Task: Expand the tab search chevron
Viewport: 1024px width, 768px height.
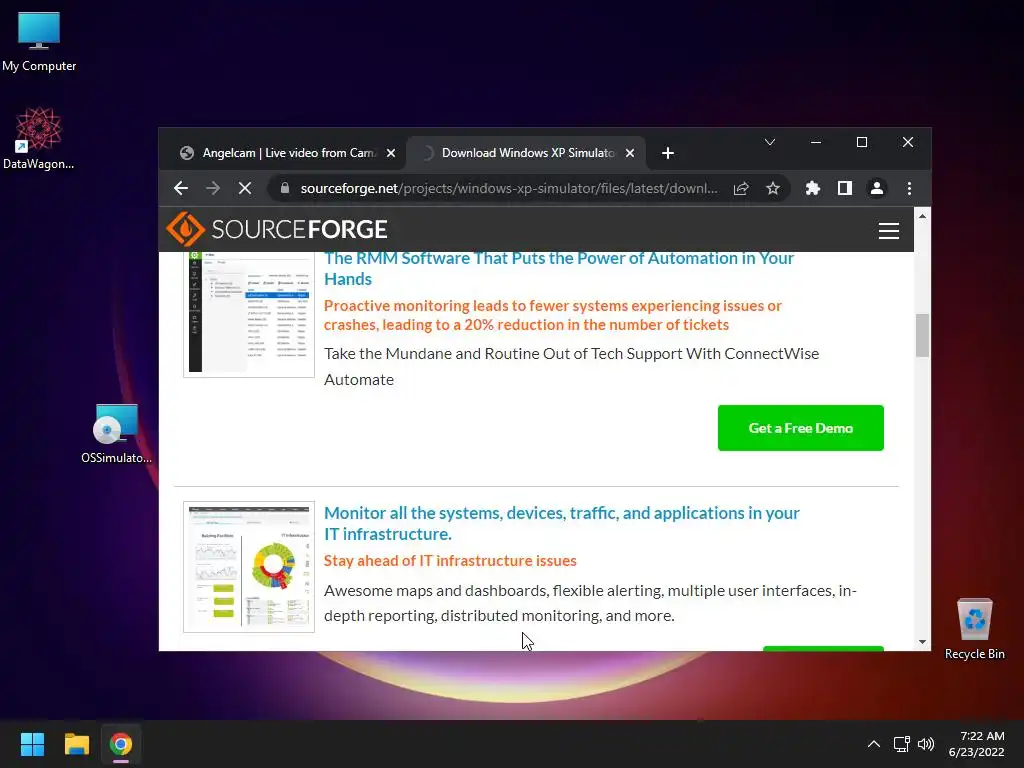Action: [x=770, y=142]
